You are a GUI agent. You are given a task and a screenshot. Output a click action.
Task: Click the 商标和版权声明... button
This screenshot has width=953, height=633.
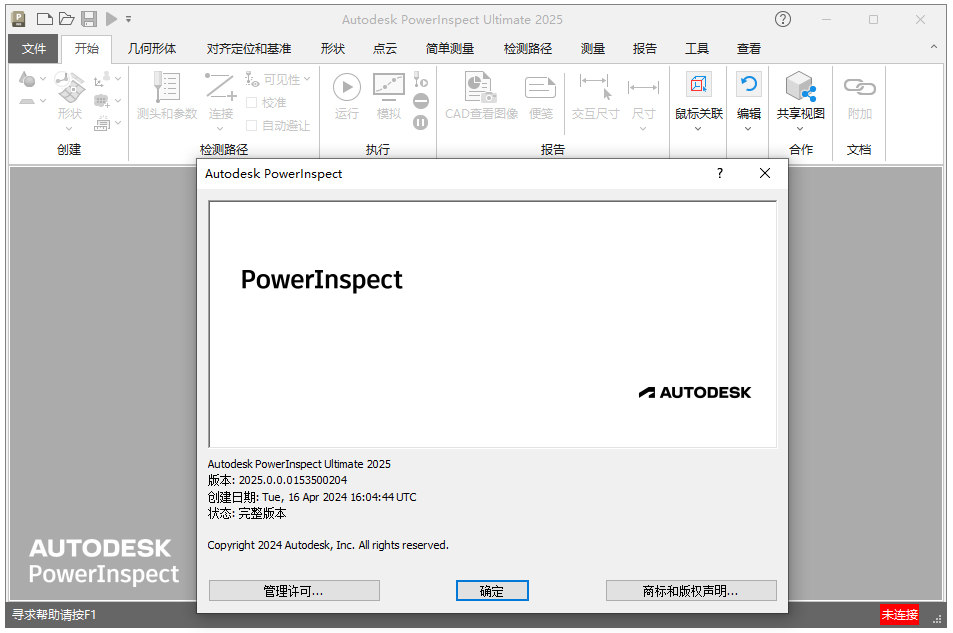tap(691, 590)
